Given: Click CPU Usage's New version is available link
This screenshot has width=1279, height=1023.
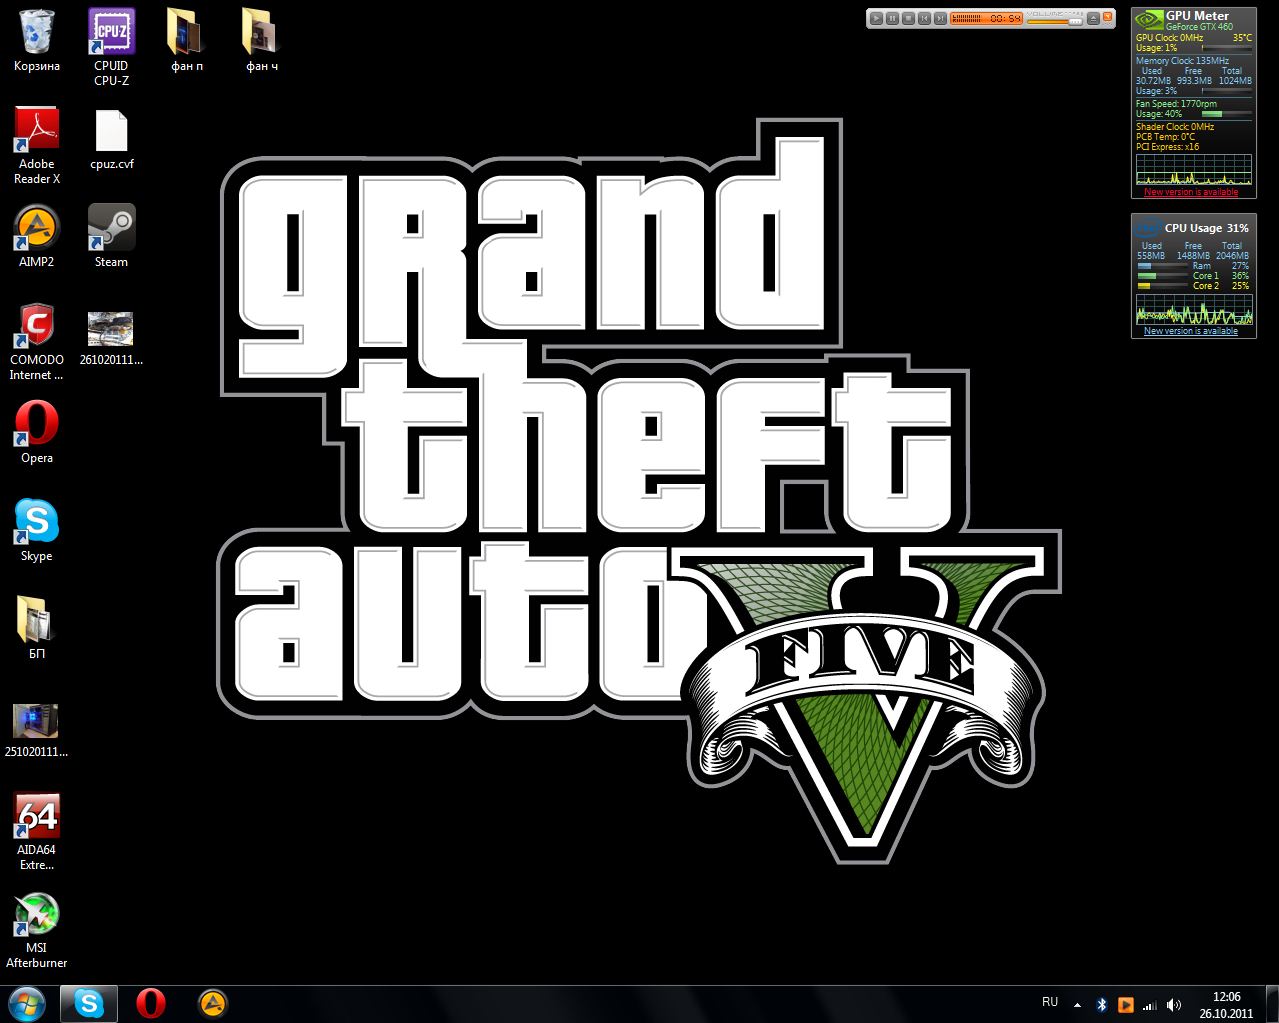Looking at the screenshot, I should coord(1190,331).
